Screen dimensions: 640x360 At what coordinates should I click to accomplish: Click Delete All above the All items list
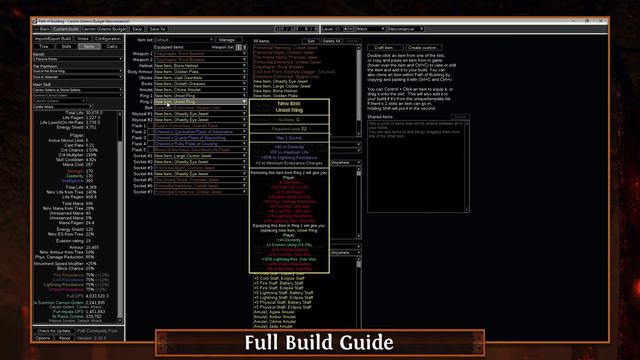tap(331, 41)
